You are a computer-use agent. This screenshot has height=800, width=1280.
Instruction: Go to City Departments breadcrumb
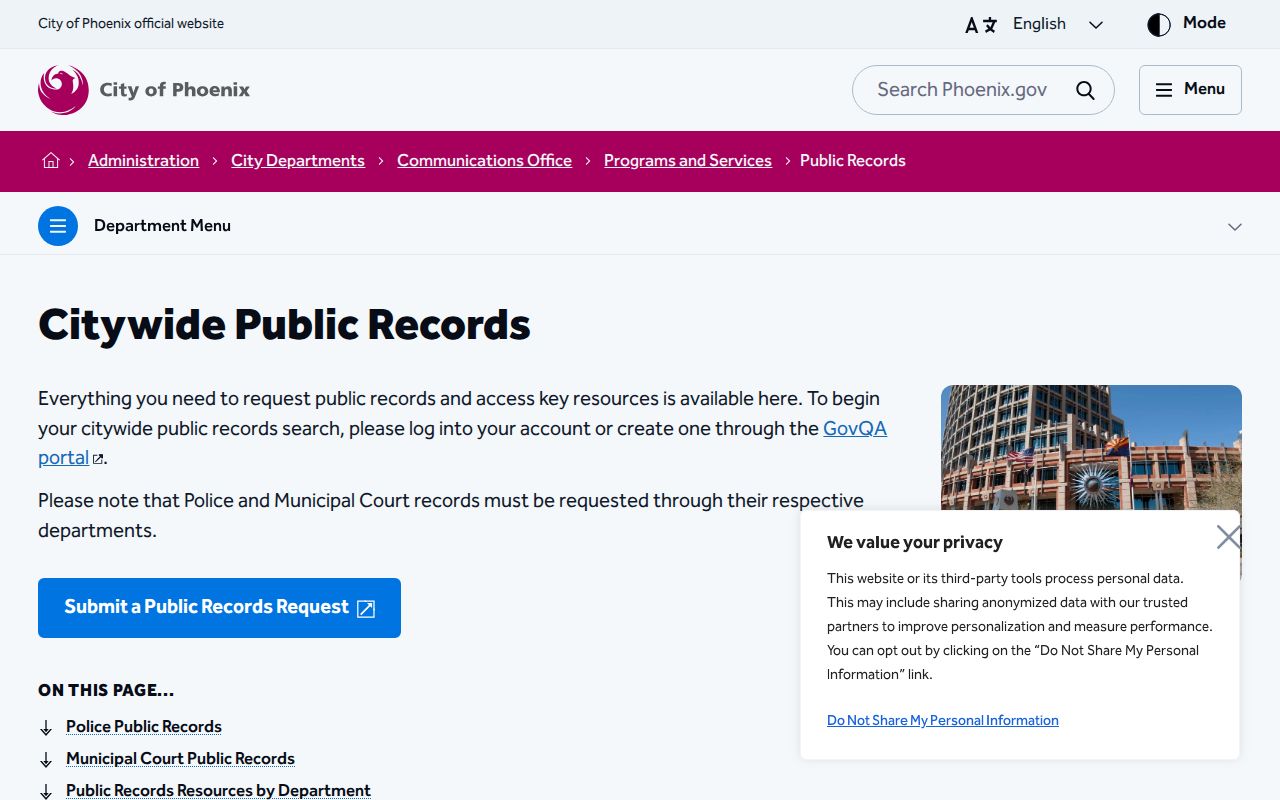coord(298,160)
